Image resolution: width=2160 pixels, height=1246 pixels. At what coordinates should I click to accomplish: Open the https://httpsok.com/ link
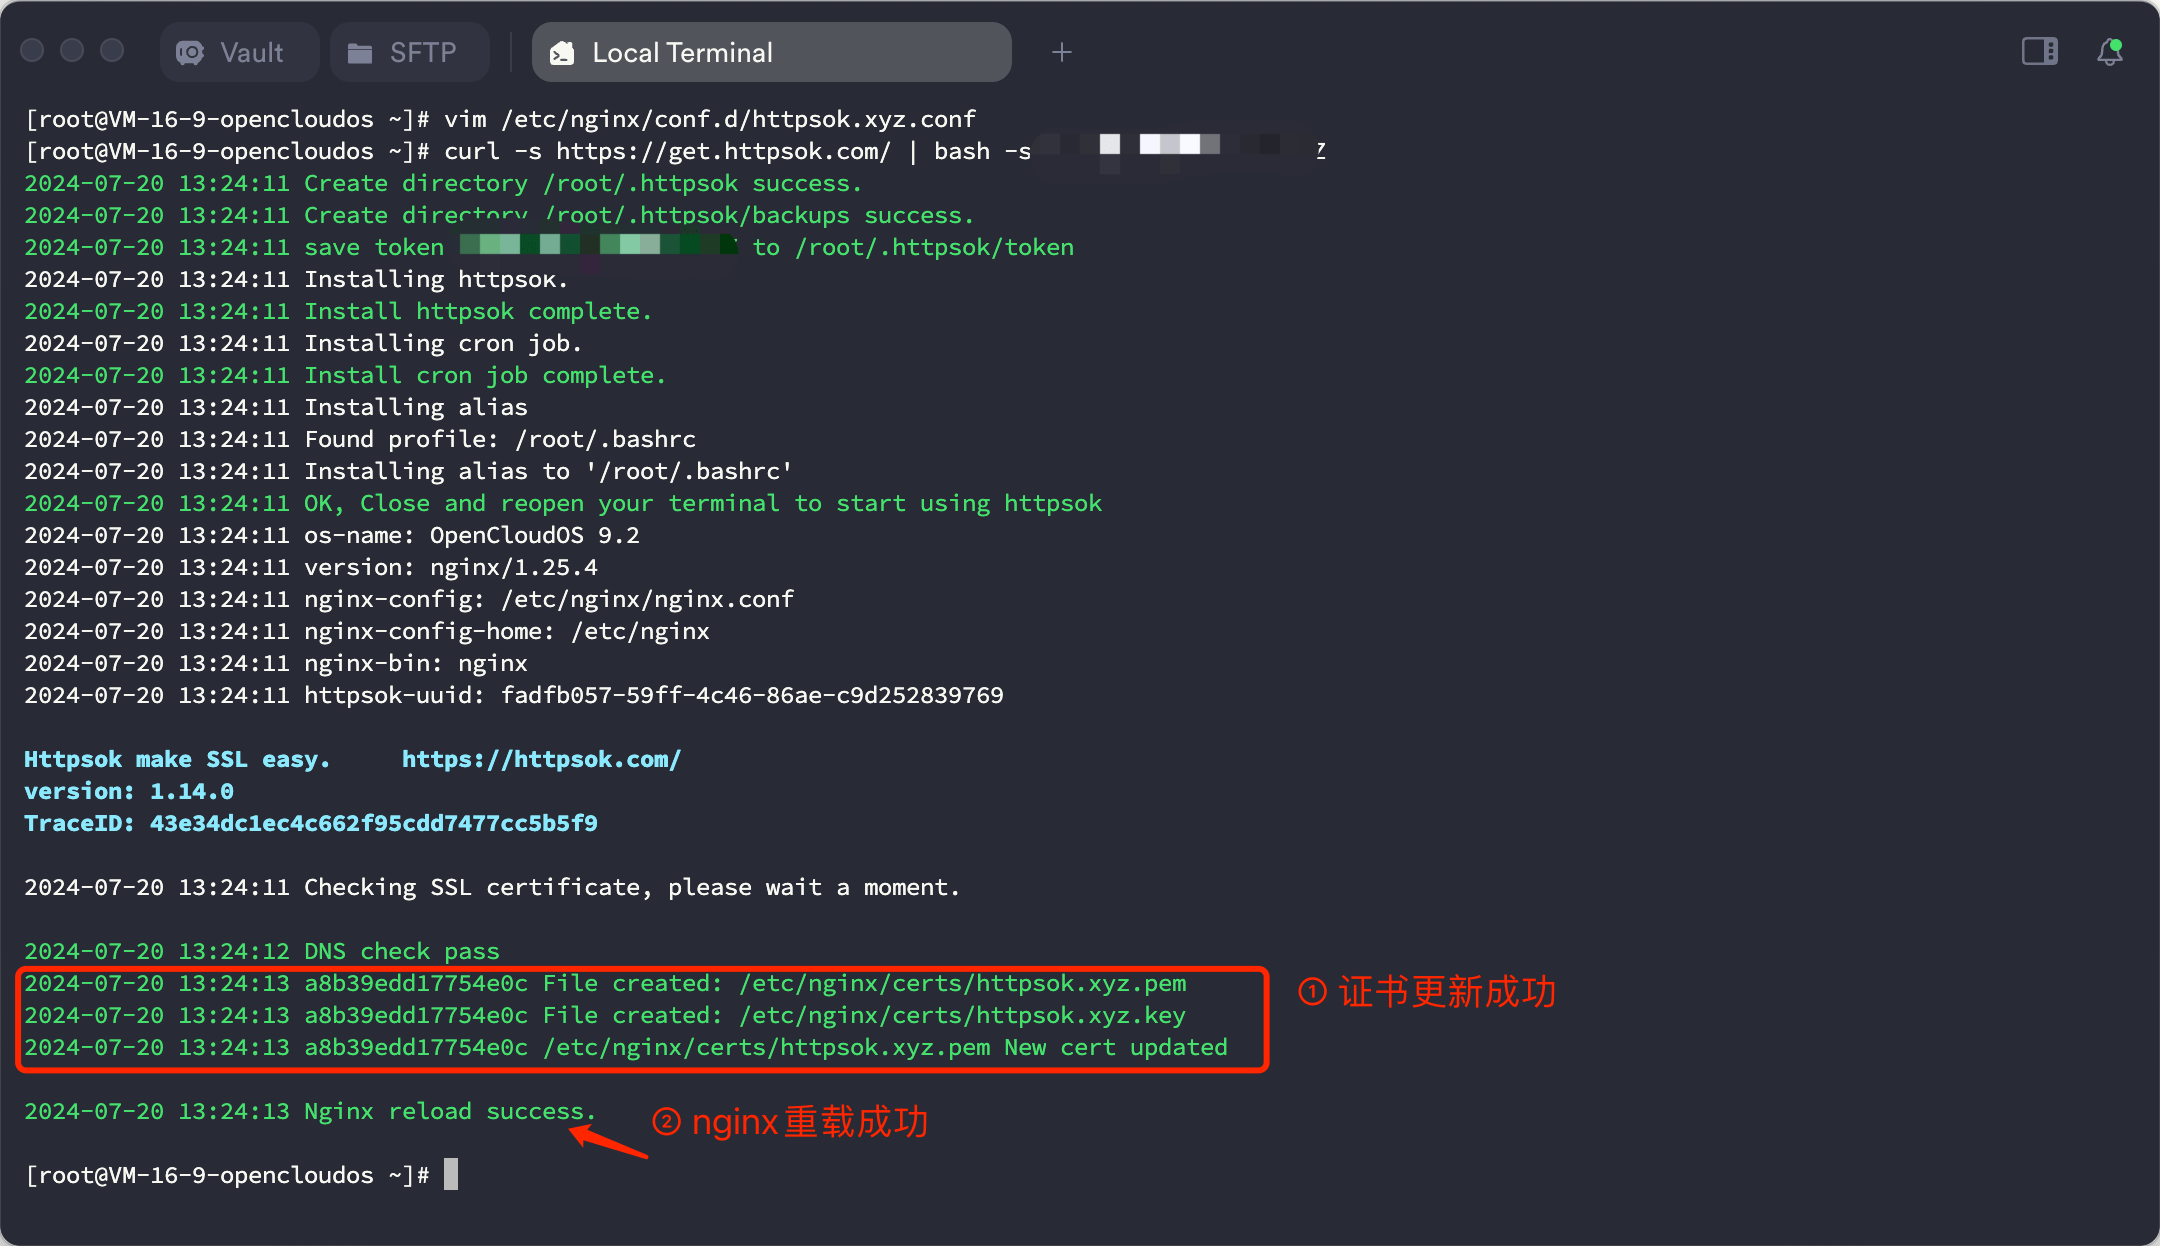(541, 759)
